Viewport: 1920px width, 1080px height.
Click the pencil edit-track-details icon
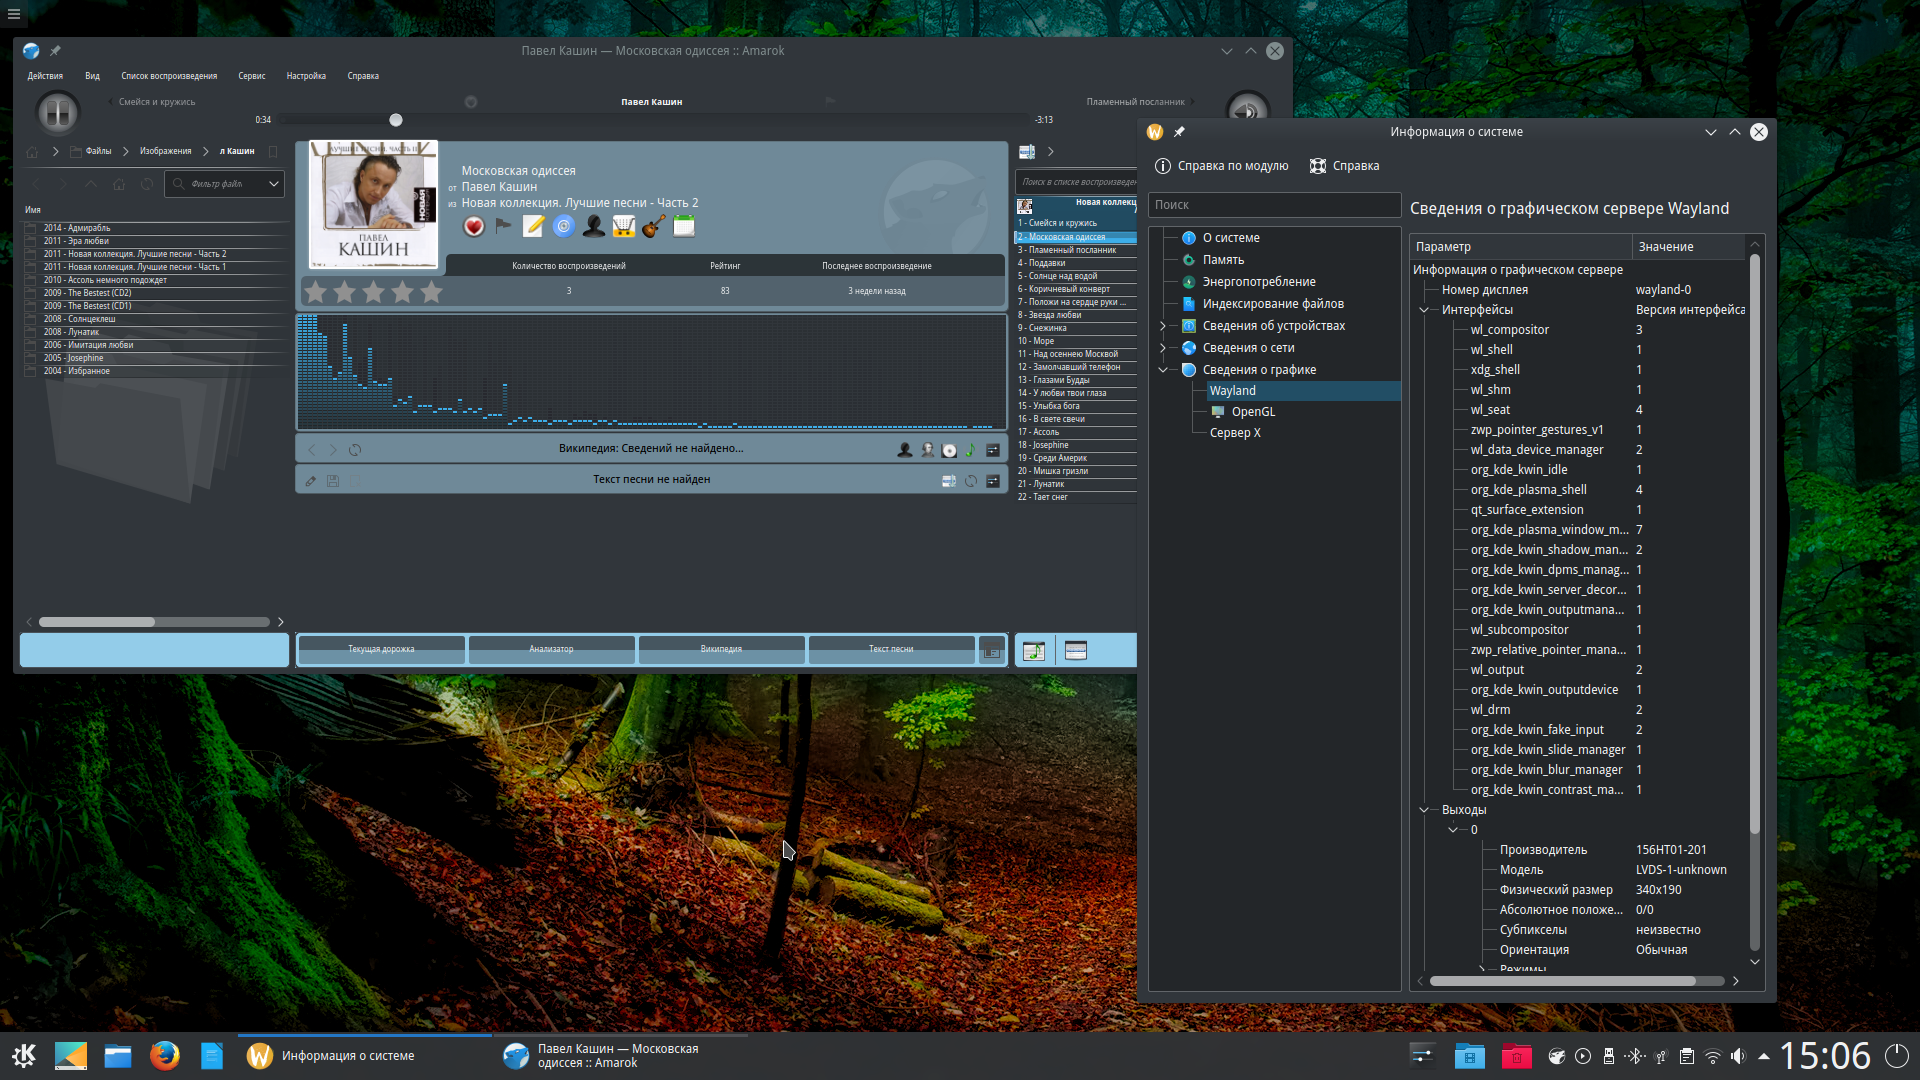[x=534, y=227]
